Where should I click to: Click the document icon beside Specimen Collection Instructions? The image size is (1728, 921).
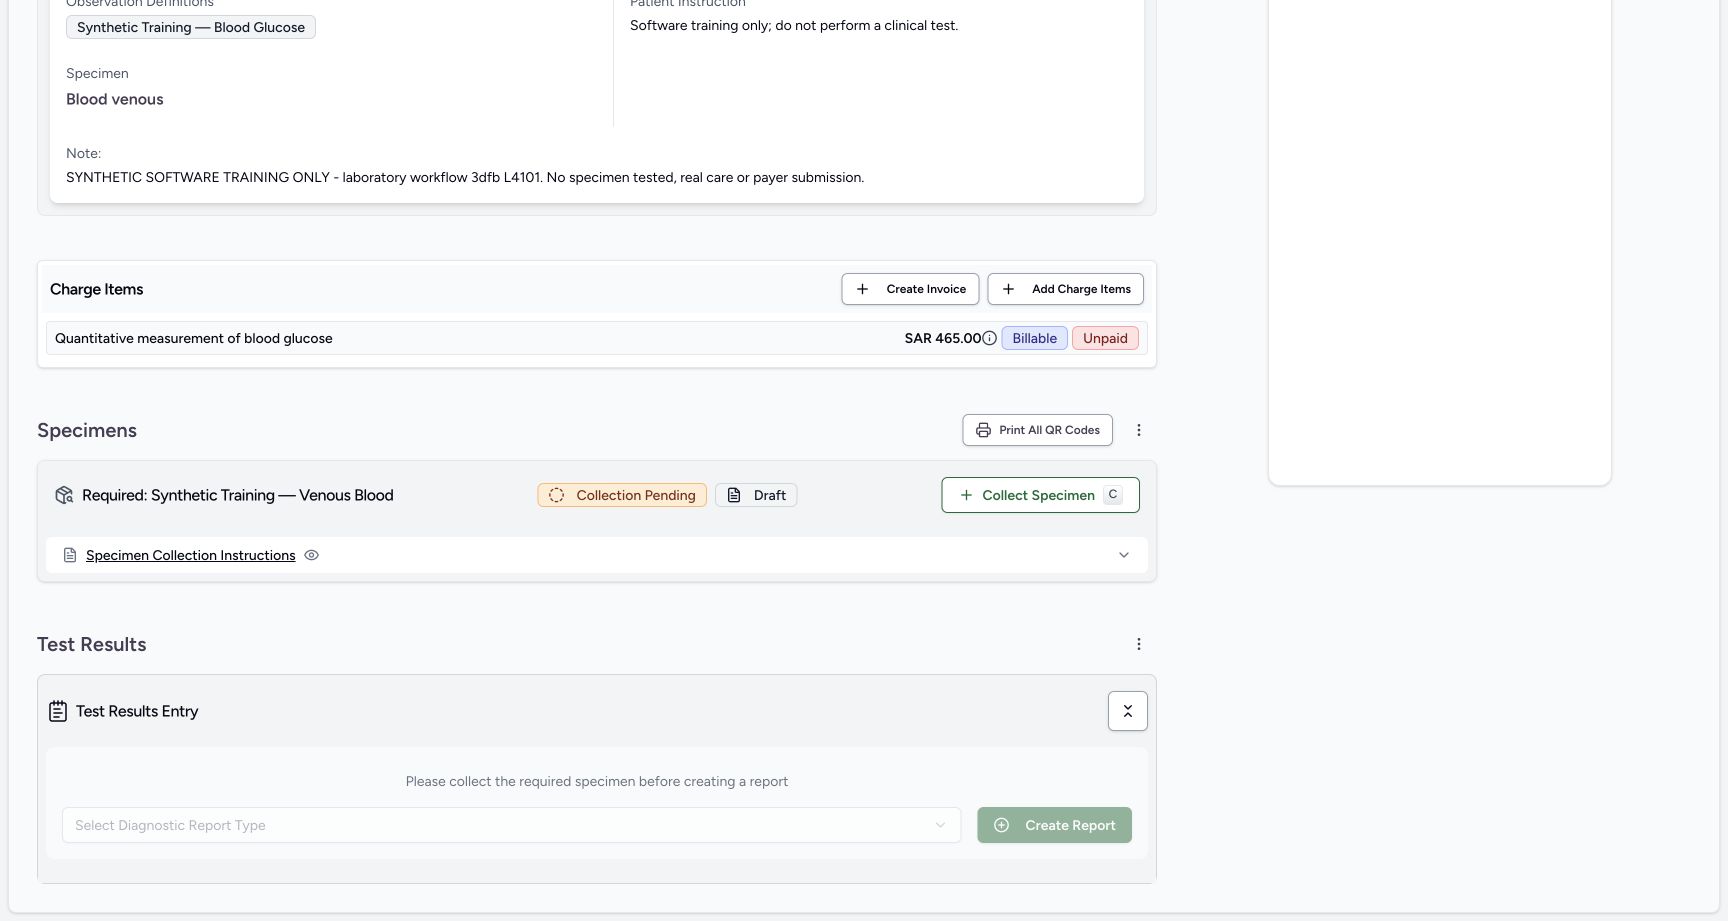70,555
